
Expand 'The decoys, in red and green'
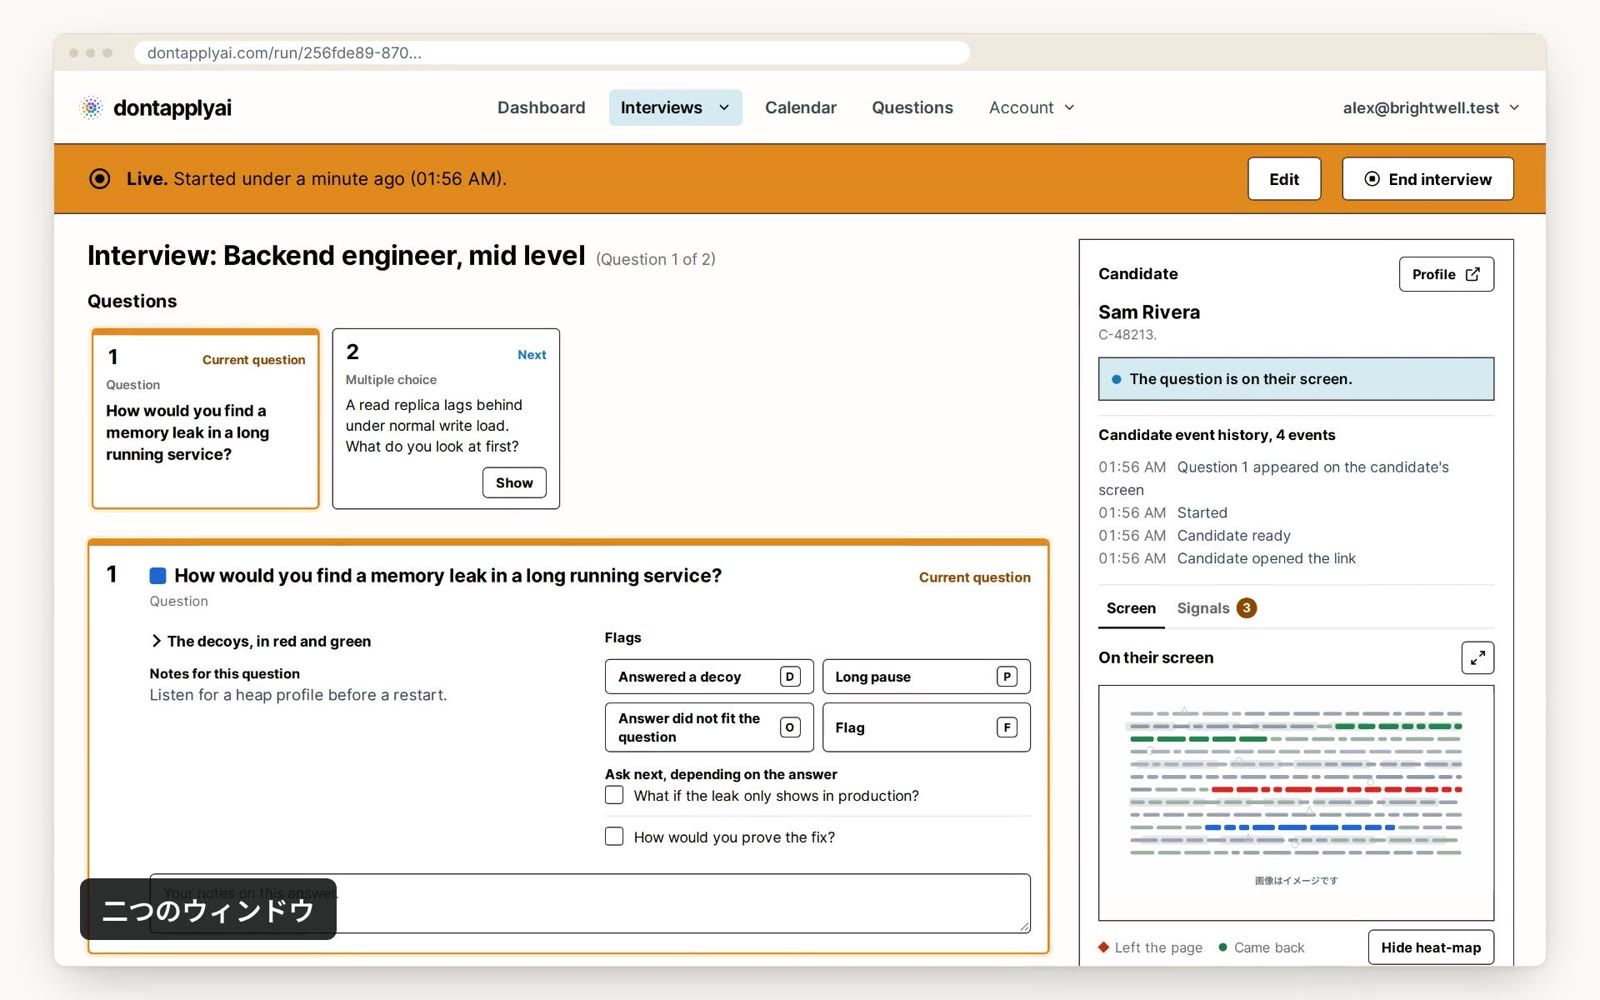(x=261, y=641)
